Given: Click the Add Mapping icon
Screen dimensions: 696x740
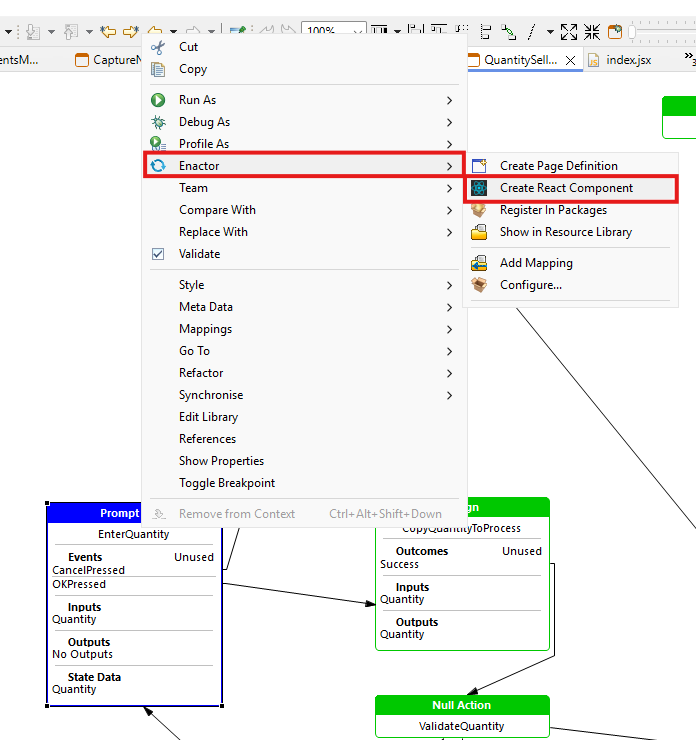Looking at the screenshot, I should (x=479, y=263).
